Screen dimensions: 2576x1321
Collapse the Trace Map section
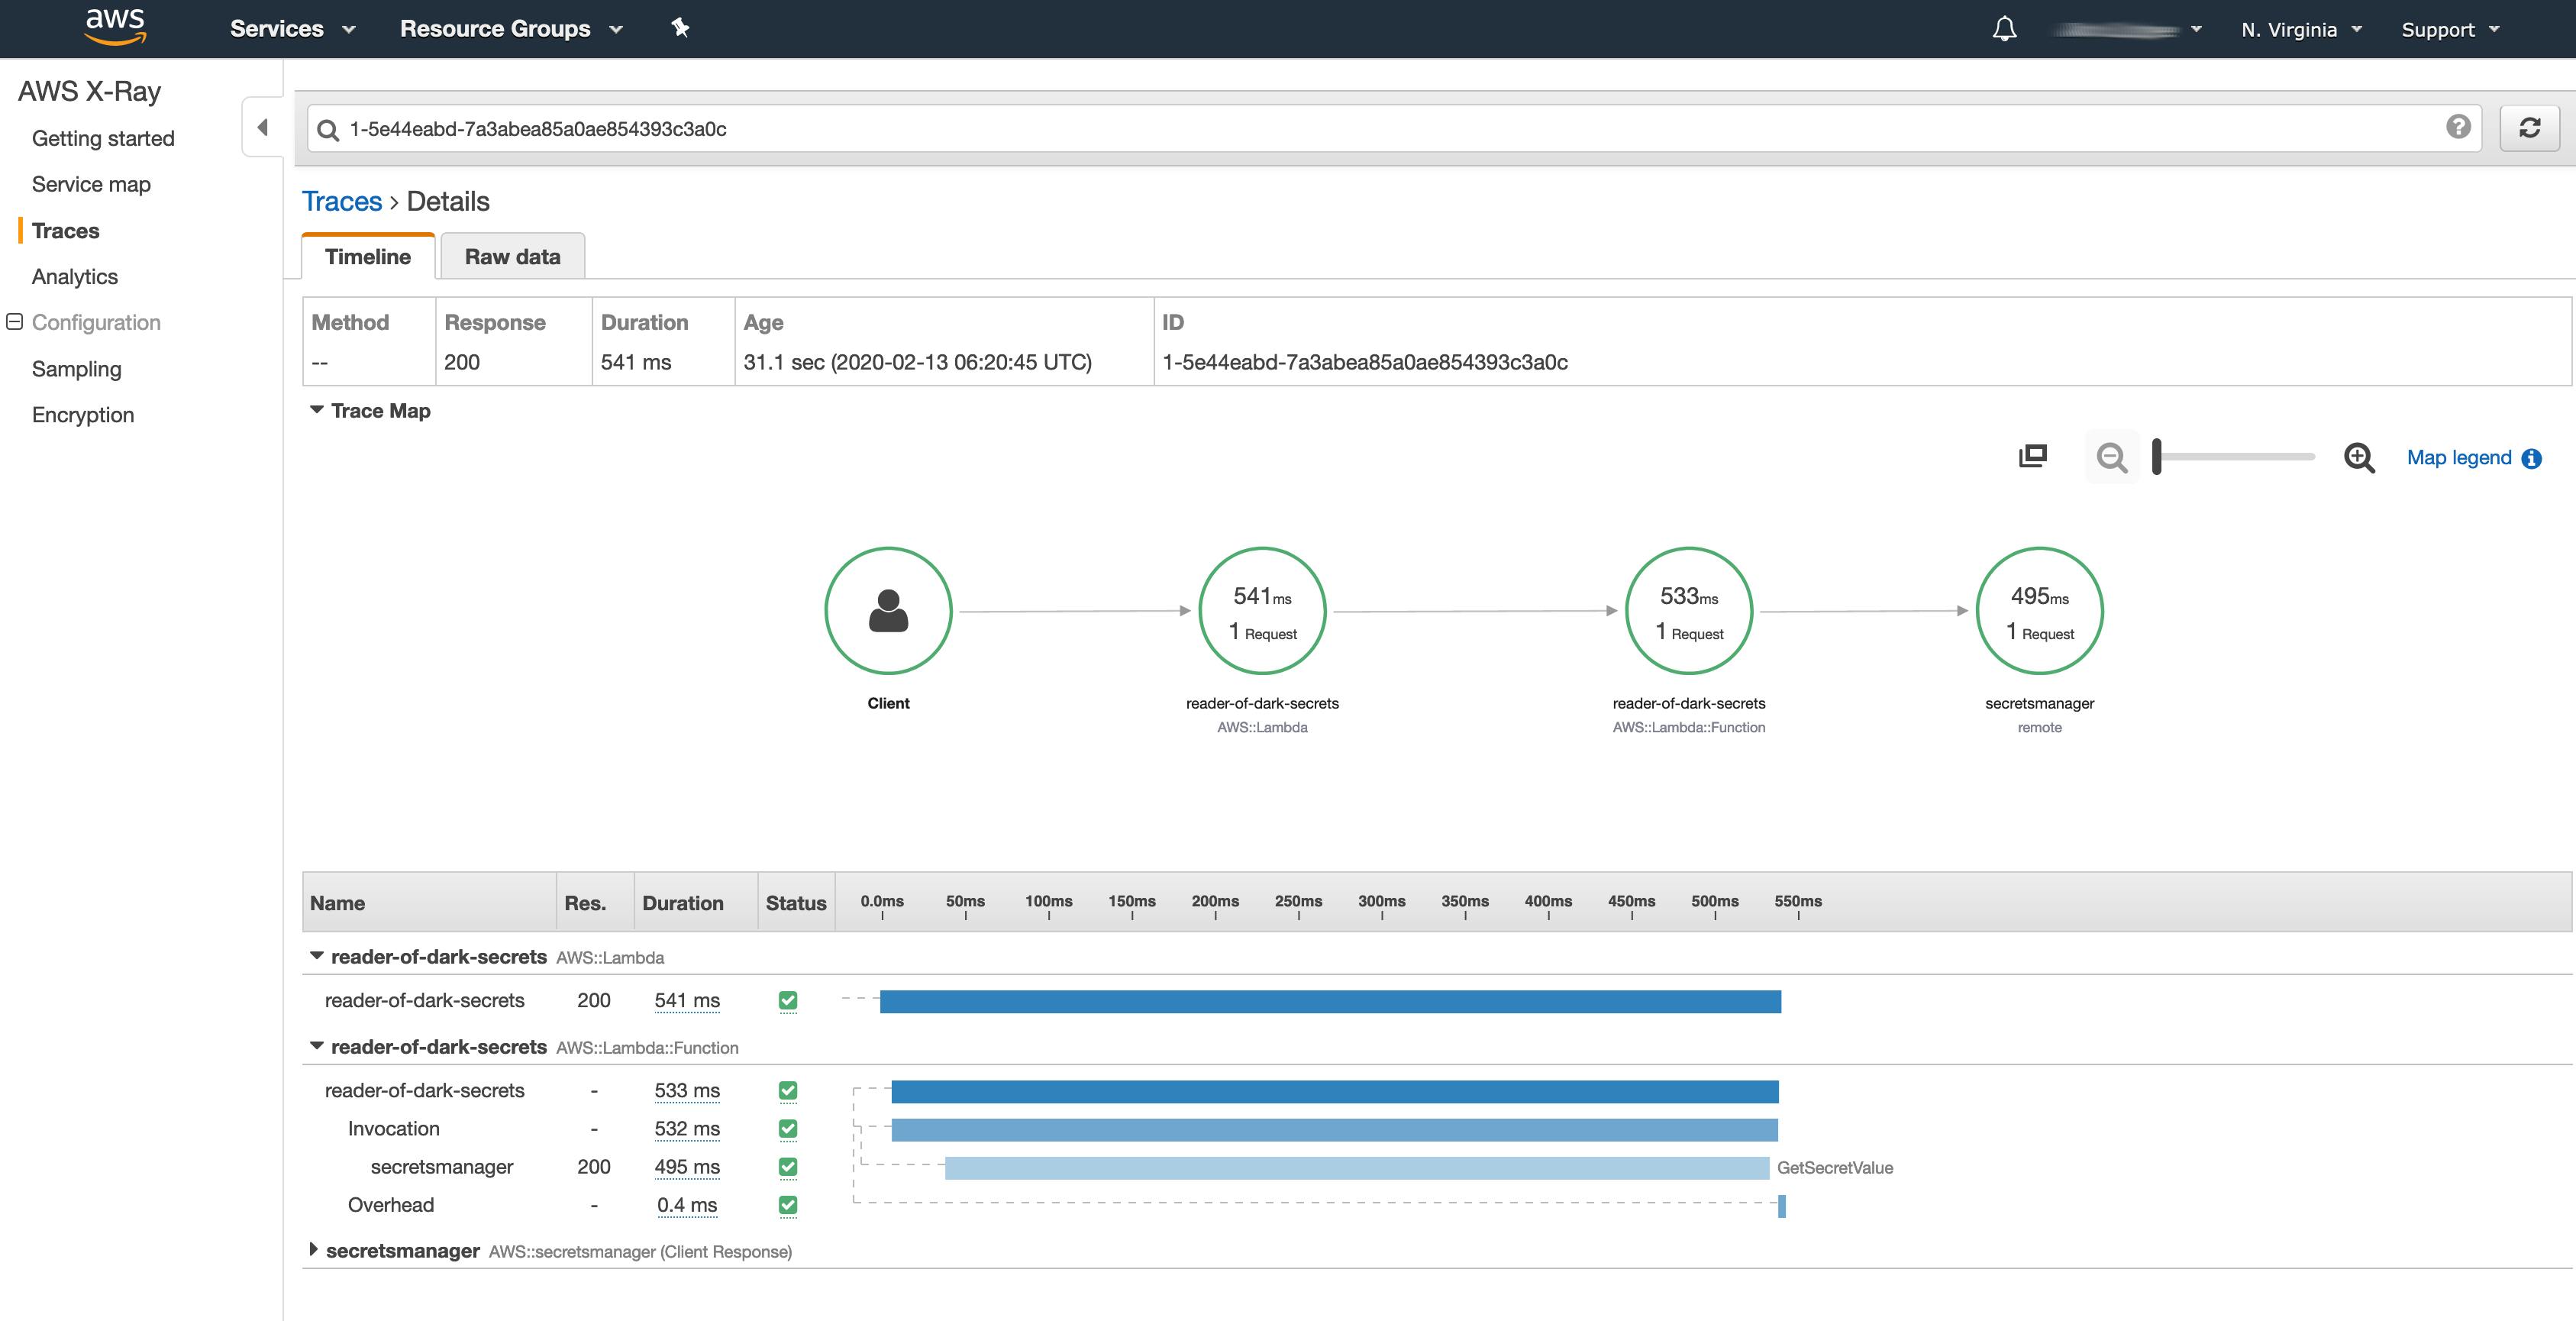coord(316,410)
